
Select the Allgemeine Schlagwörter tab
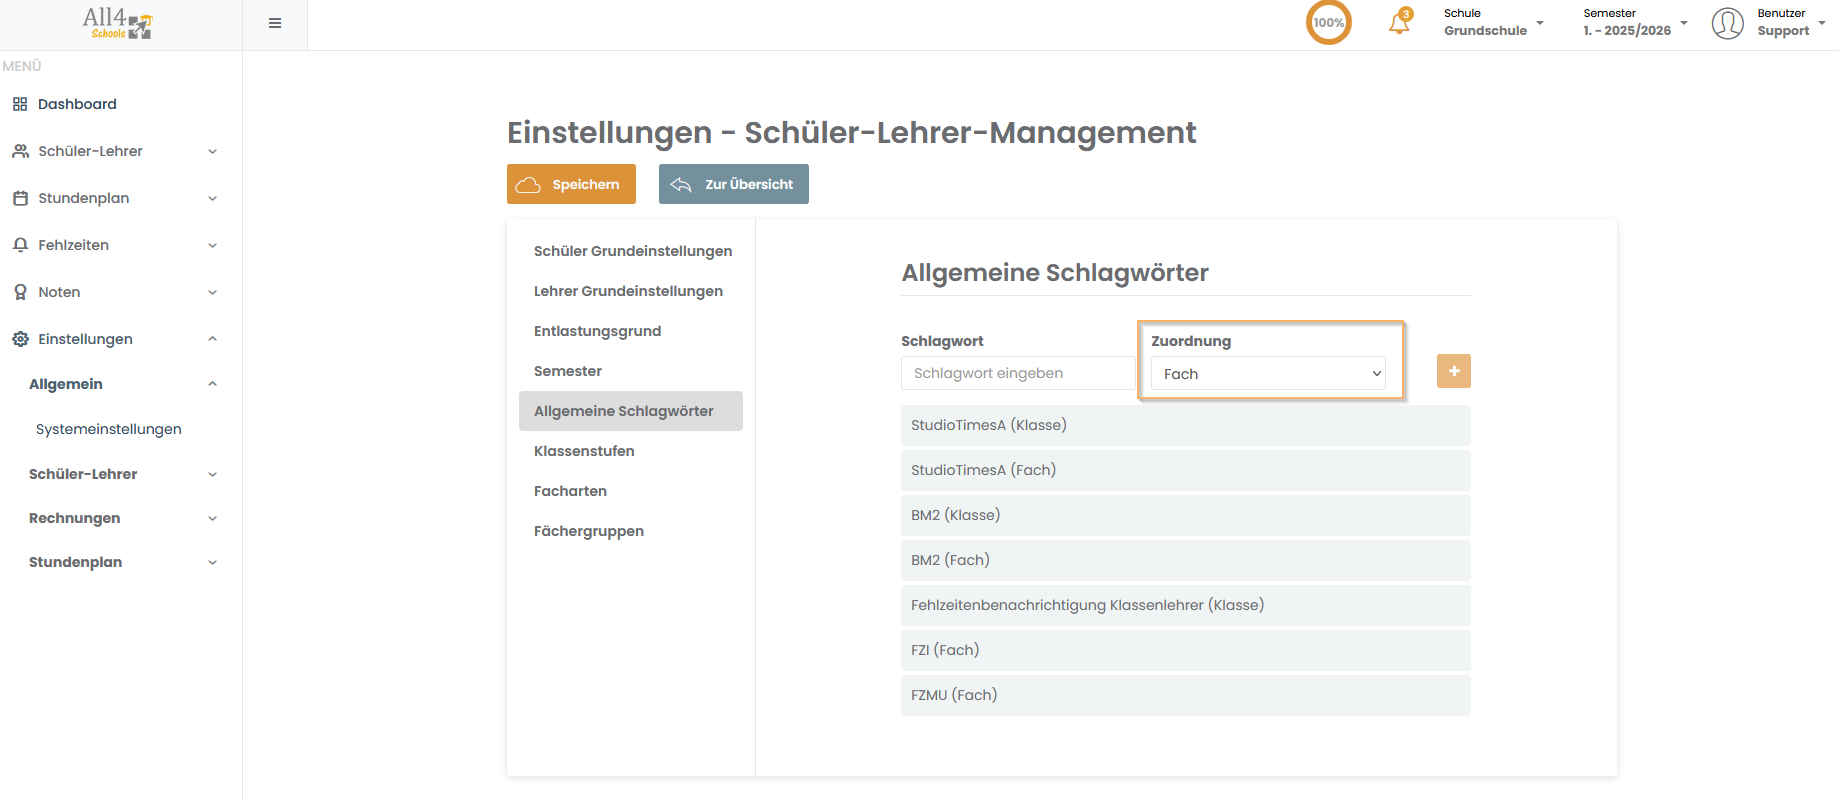coord(631,411)
